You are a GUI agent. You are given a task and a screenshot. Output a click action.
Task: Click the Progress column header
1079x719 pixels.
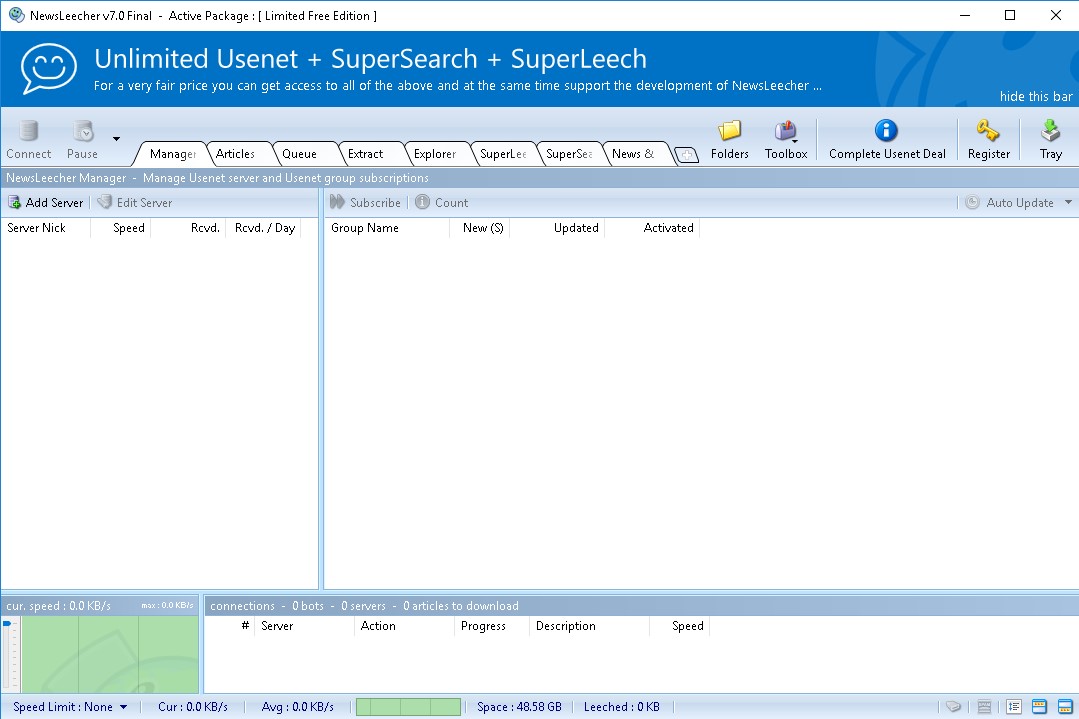[491, 625]
